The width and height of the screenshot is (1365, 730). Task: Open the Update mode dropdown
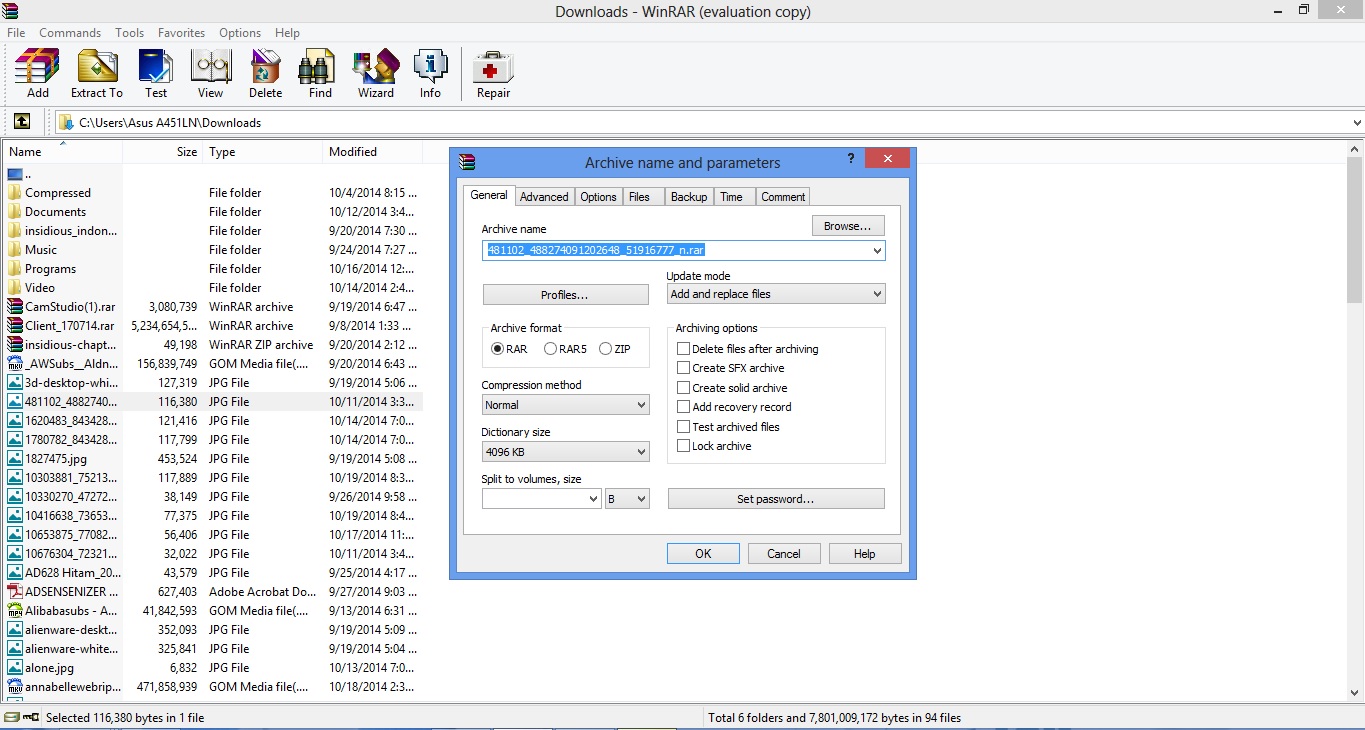click(x=776, y=294)
